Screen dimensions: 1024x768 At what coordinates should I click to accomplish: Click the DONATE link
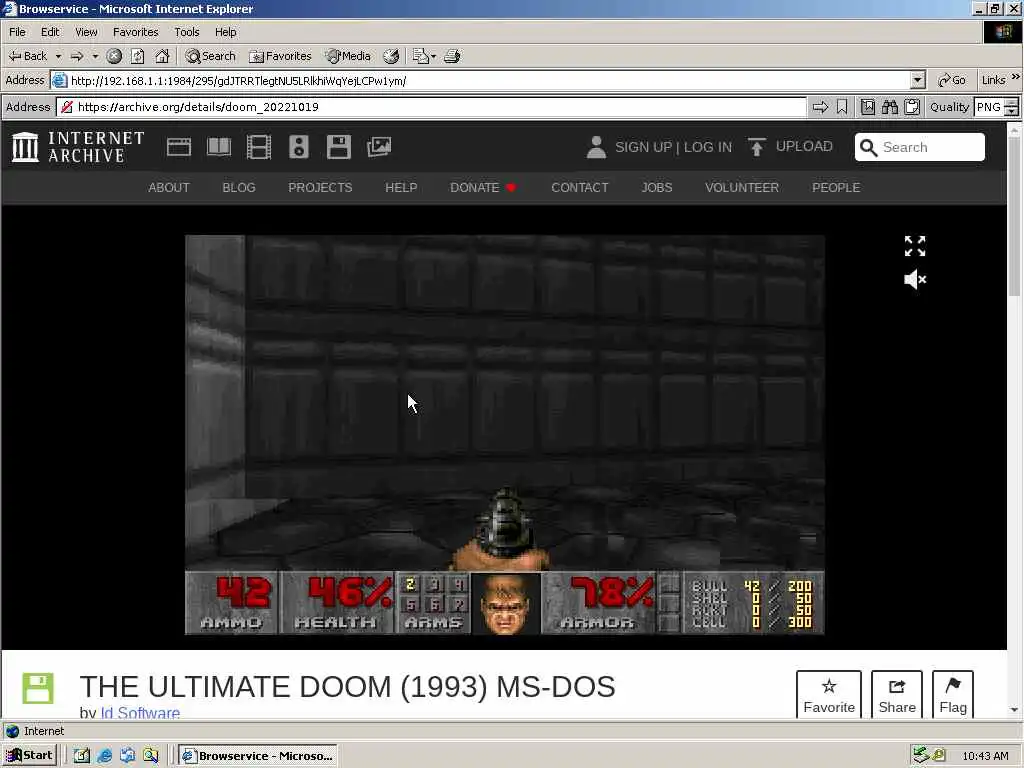pyautogui.click(x=483, y=187)
